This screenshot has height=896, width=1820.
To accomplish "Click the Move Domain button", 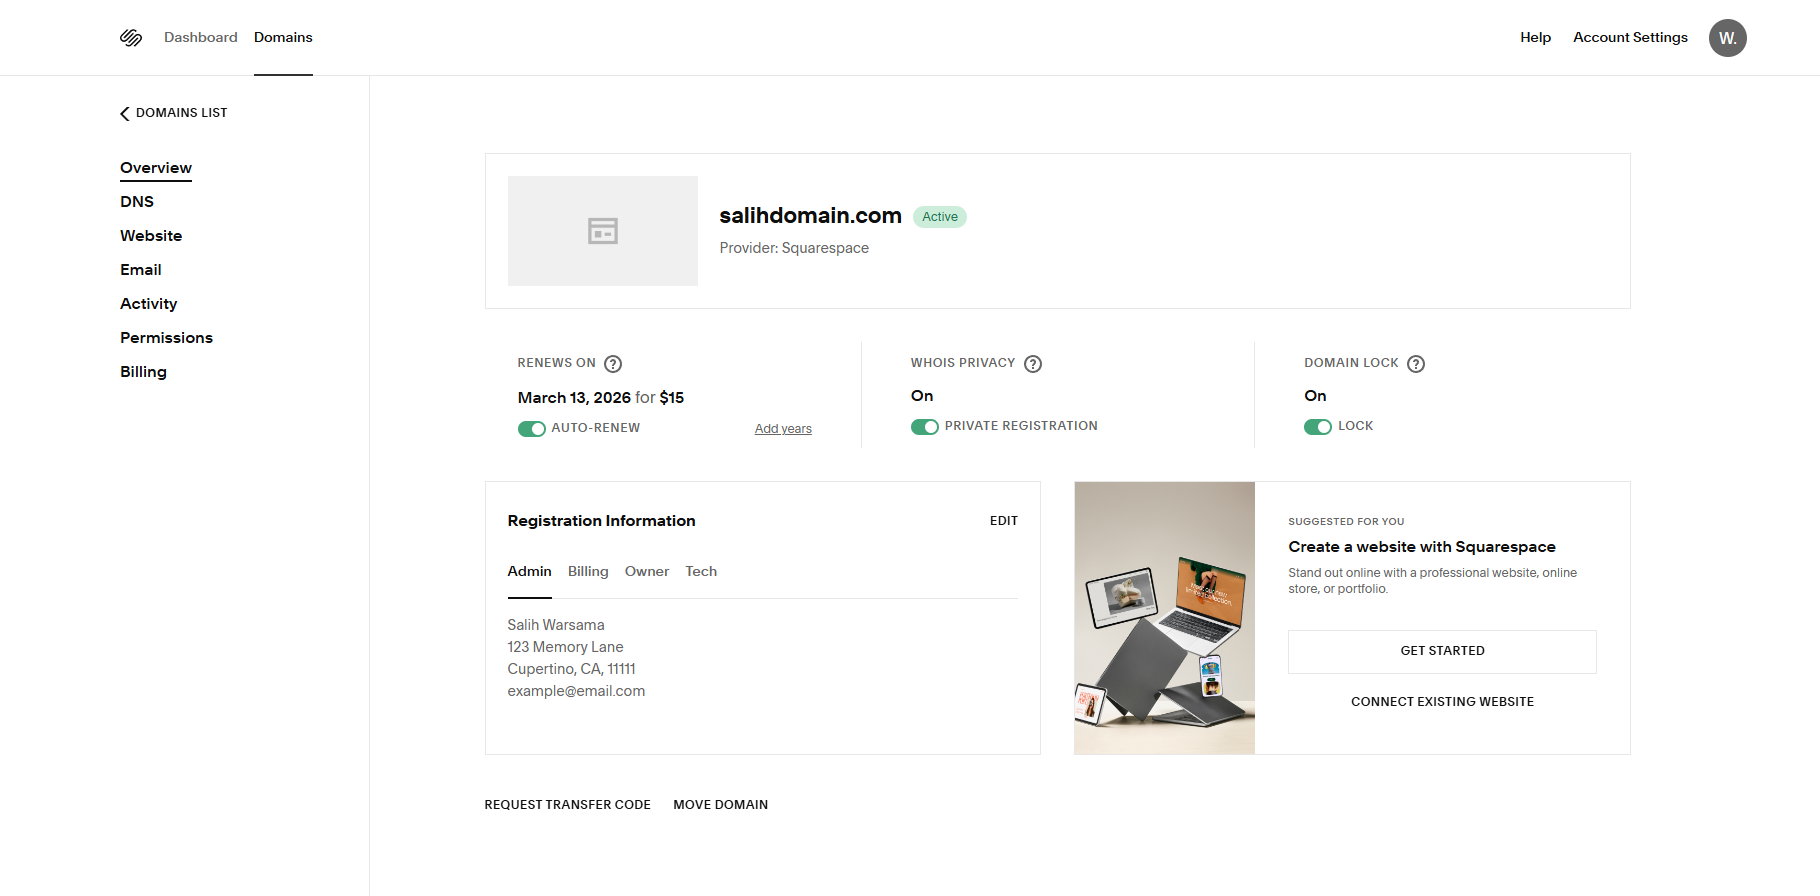I will click(x=721, y=805).
